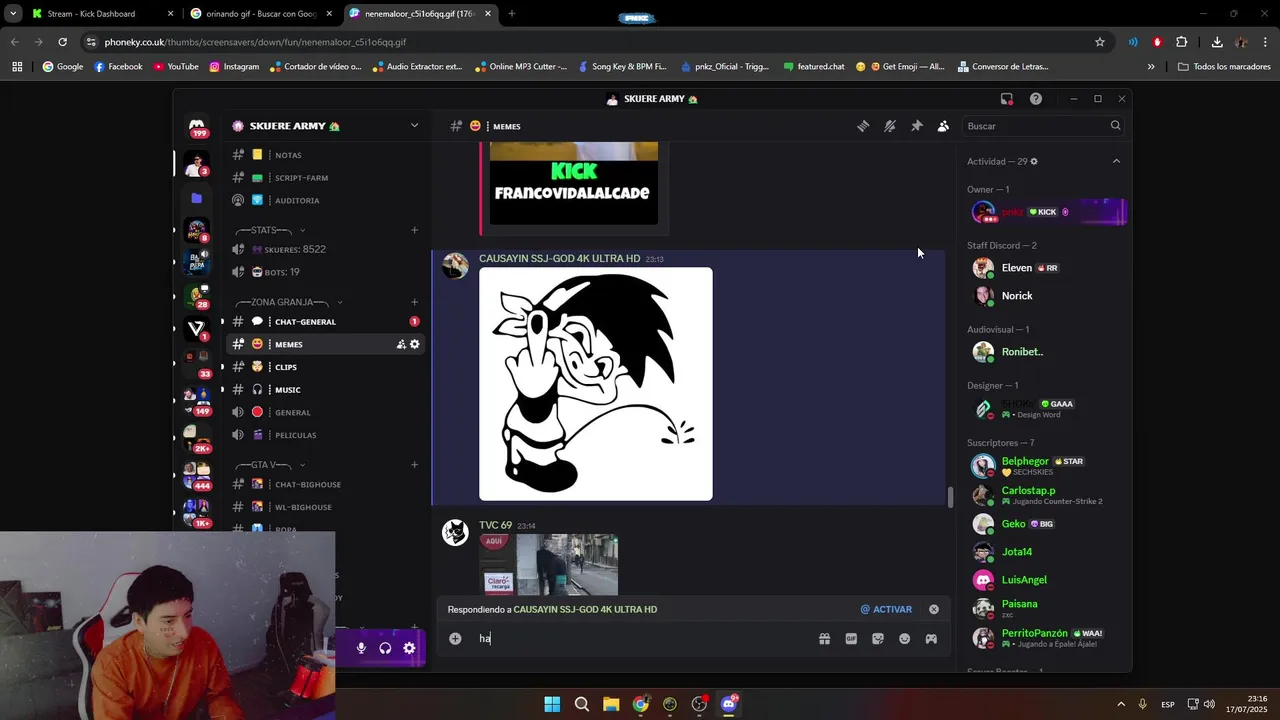Open the apps game controller icon

coord(931,638)
